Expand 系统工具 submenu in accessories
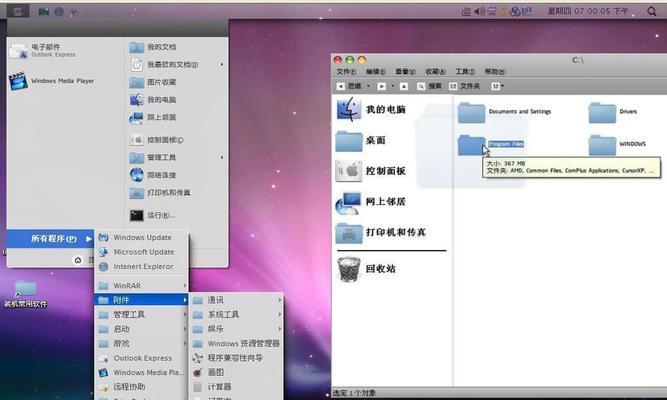The height and width of the screenshot is (400, 667). [x=237, y=314]
